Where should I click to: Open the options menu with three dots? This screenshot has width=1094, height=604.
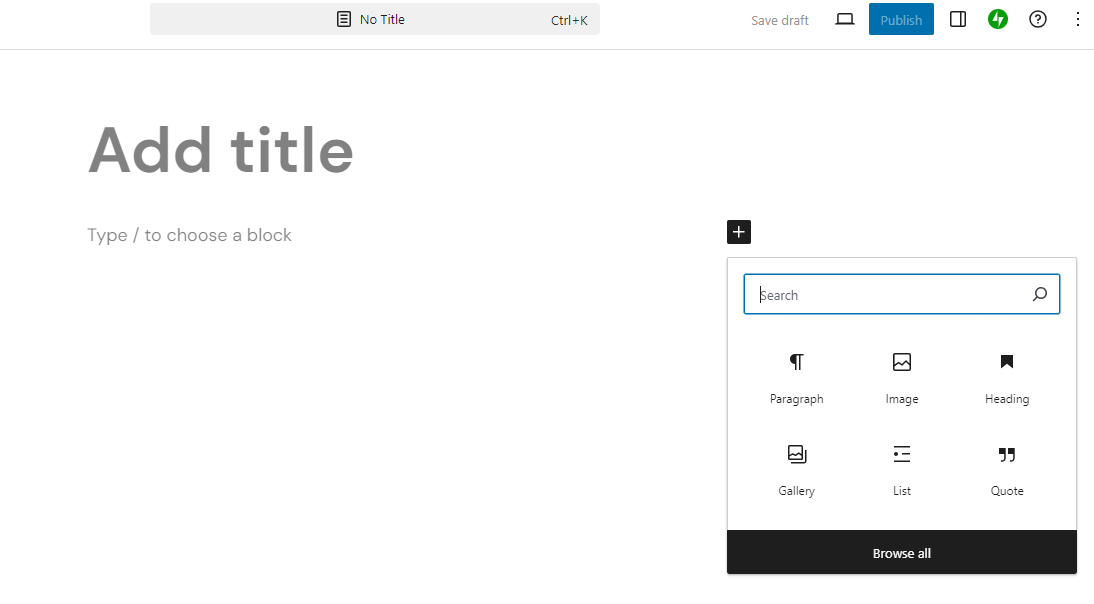coord(1077,19)
